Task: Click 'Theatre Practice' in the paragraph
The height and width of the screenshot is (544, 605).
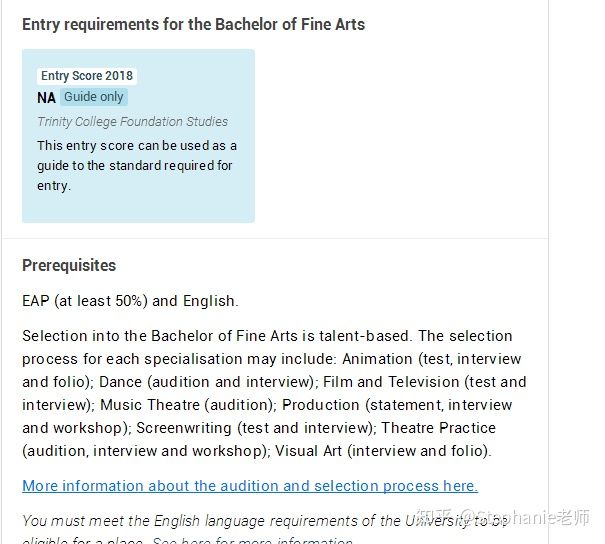Action: (438, 428)
